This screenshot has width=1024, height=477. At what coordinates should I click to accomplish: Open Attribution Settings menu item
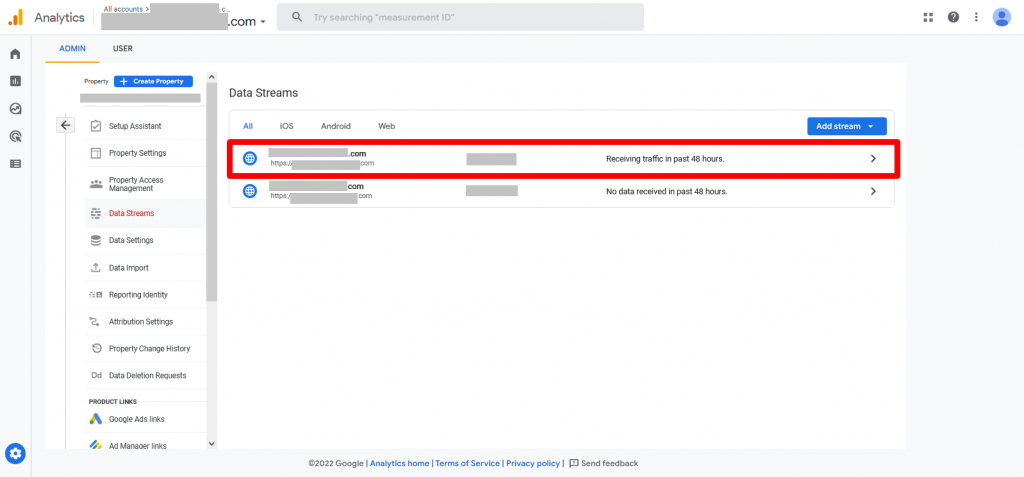tap(141, 321)
